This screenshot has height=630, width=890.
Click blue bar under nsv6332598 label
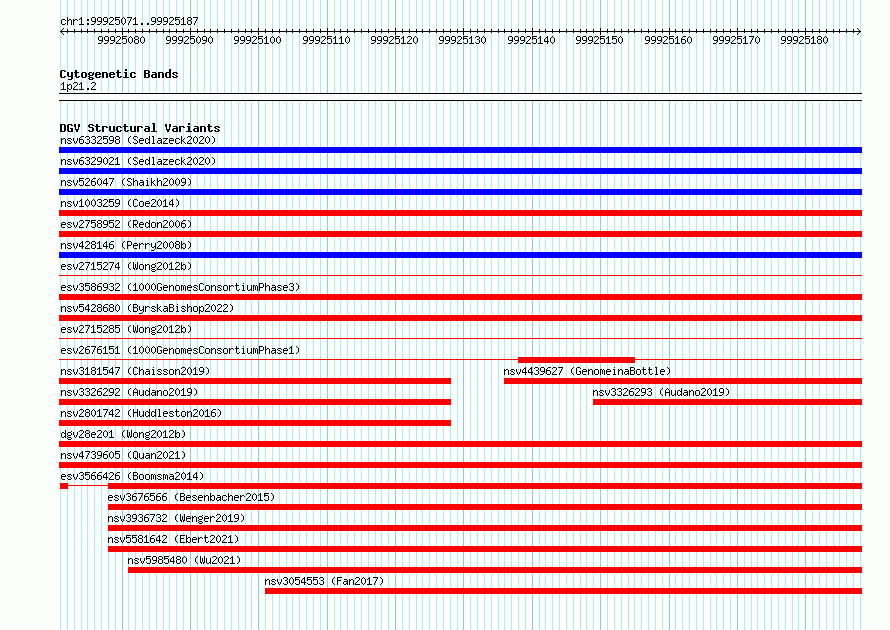pyautogui.click(x=460, y=150)
